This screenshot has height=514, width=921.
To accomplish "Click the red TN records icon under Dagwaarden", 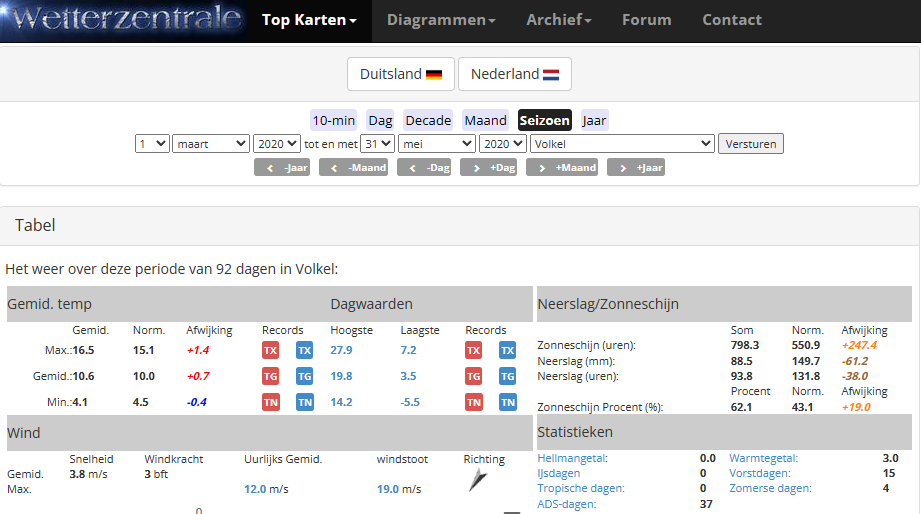I will [x=473, y=402].
